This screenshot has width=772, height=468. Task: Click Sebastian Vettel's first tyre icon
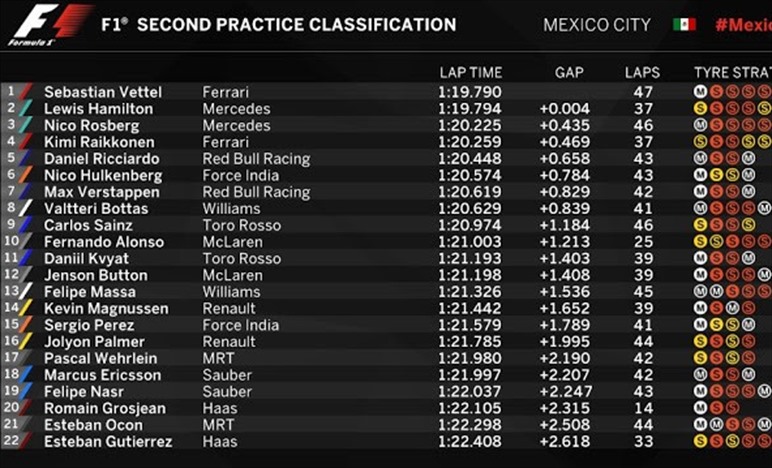coord(700,92)
